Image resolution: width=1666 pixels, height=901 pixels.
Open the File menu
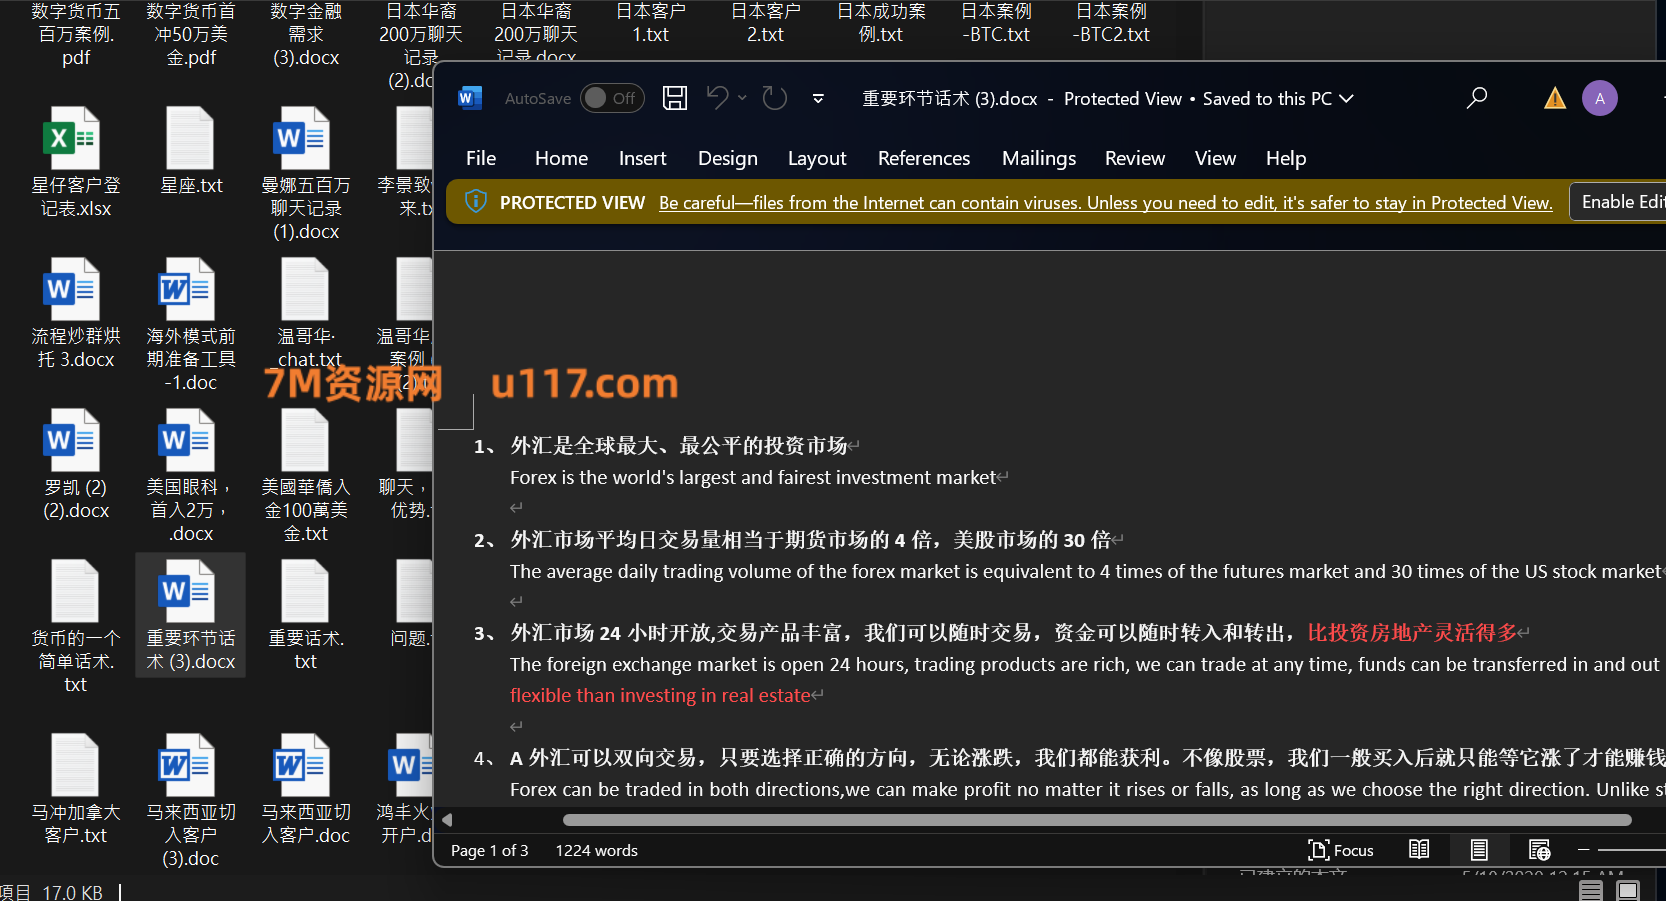(x=481, y=158)
